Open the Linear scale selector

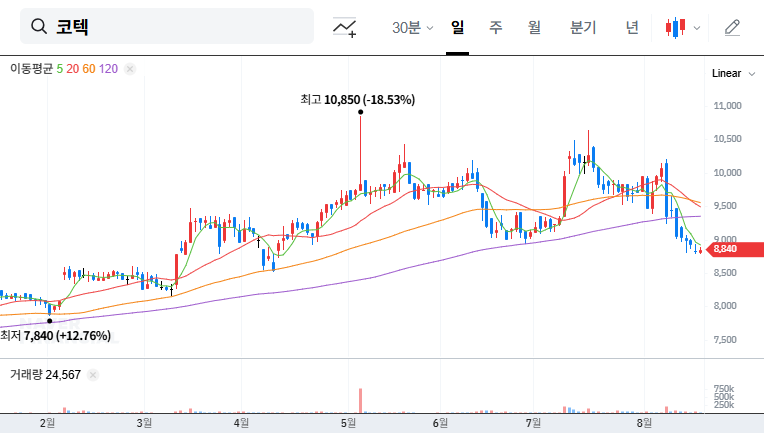click(x=726, y=73)
